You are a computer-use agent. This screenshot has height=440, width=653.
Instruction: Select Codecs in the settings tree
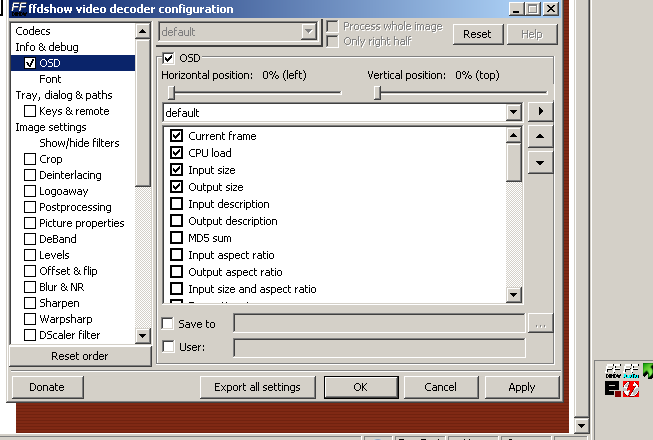click(x=33, y=31)
